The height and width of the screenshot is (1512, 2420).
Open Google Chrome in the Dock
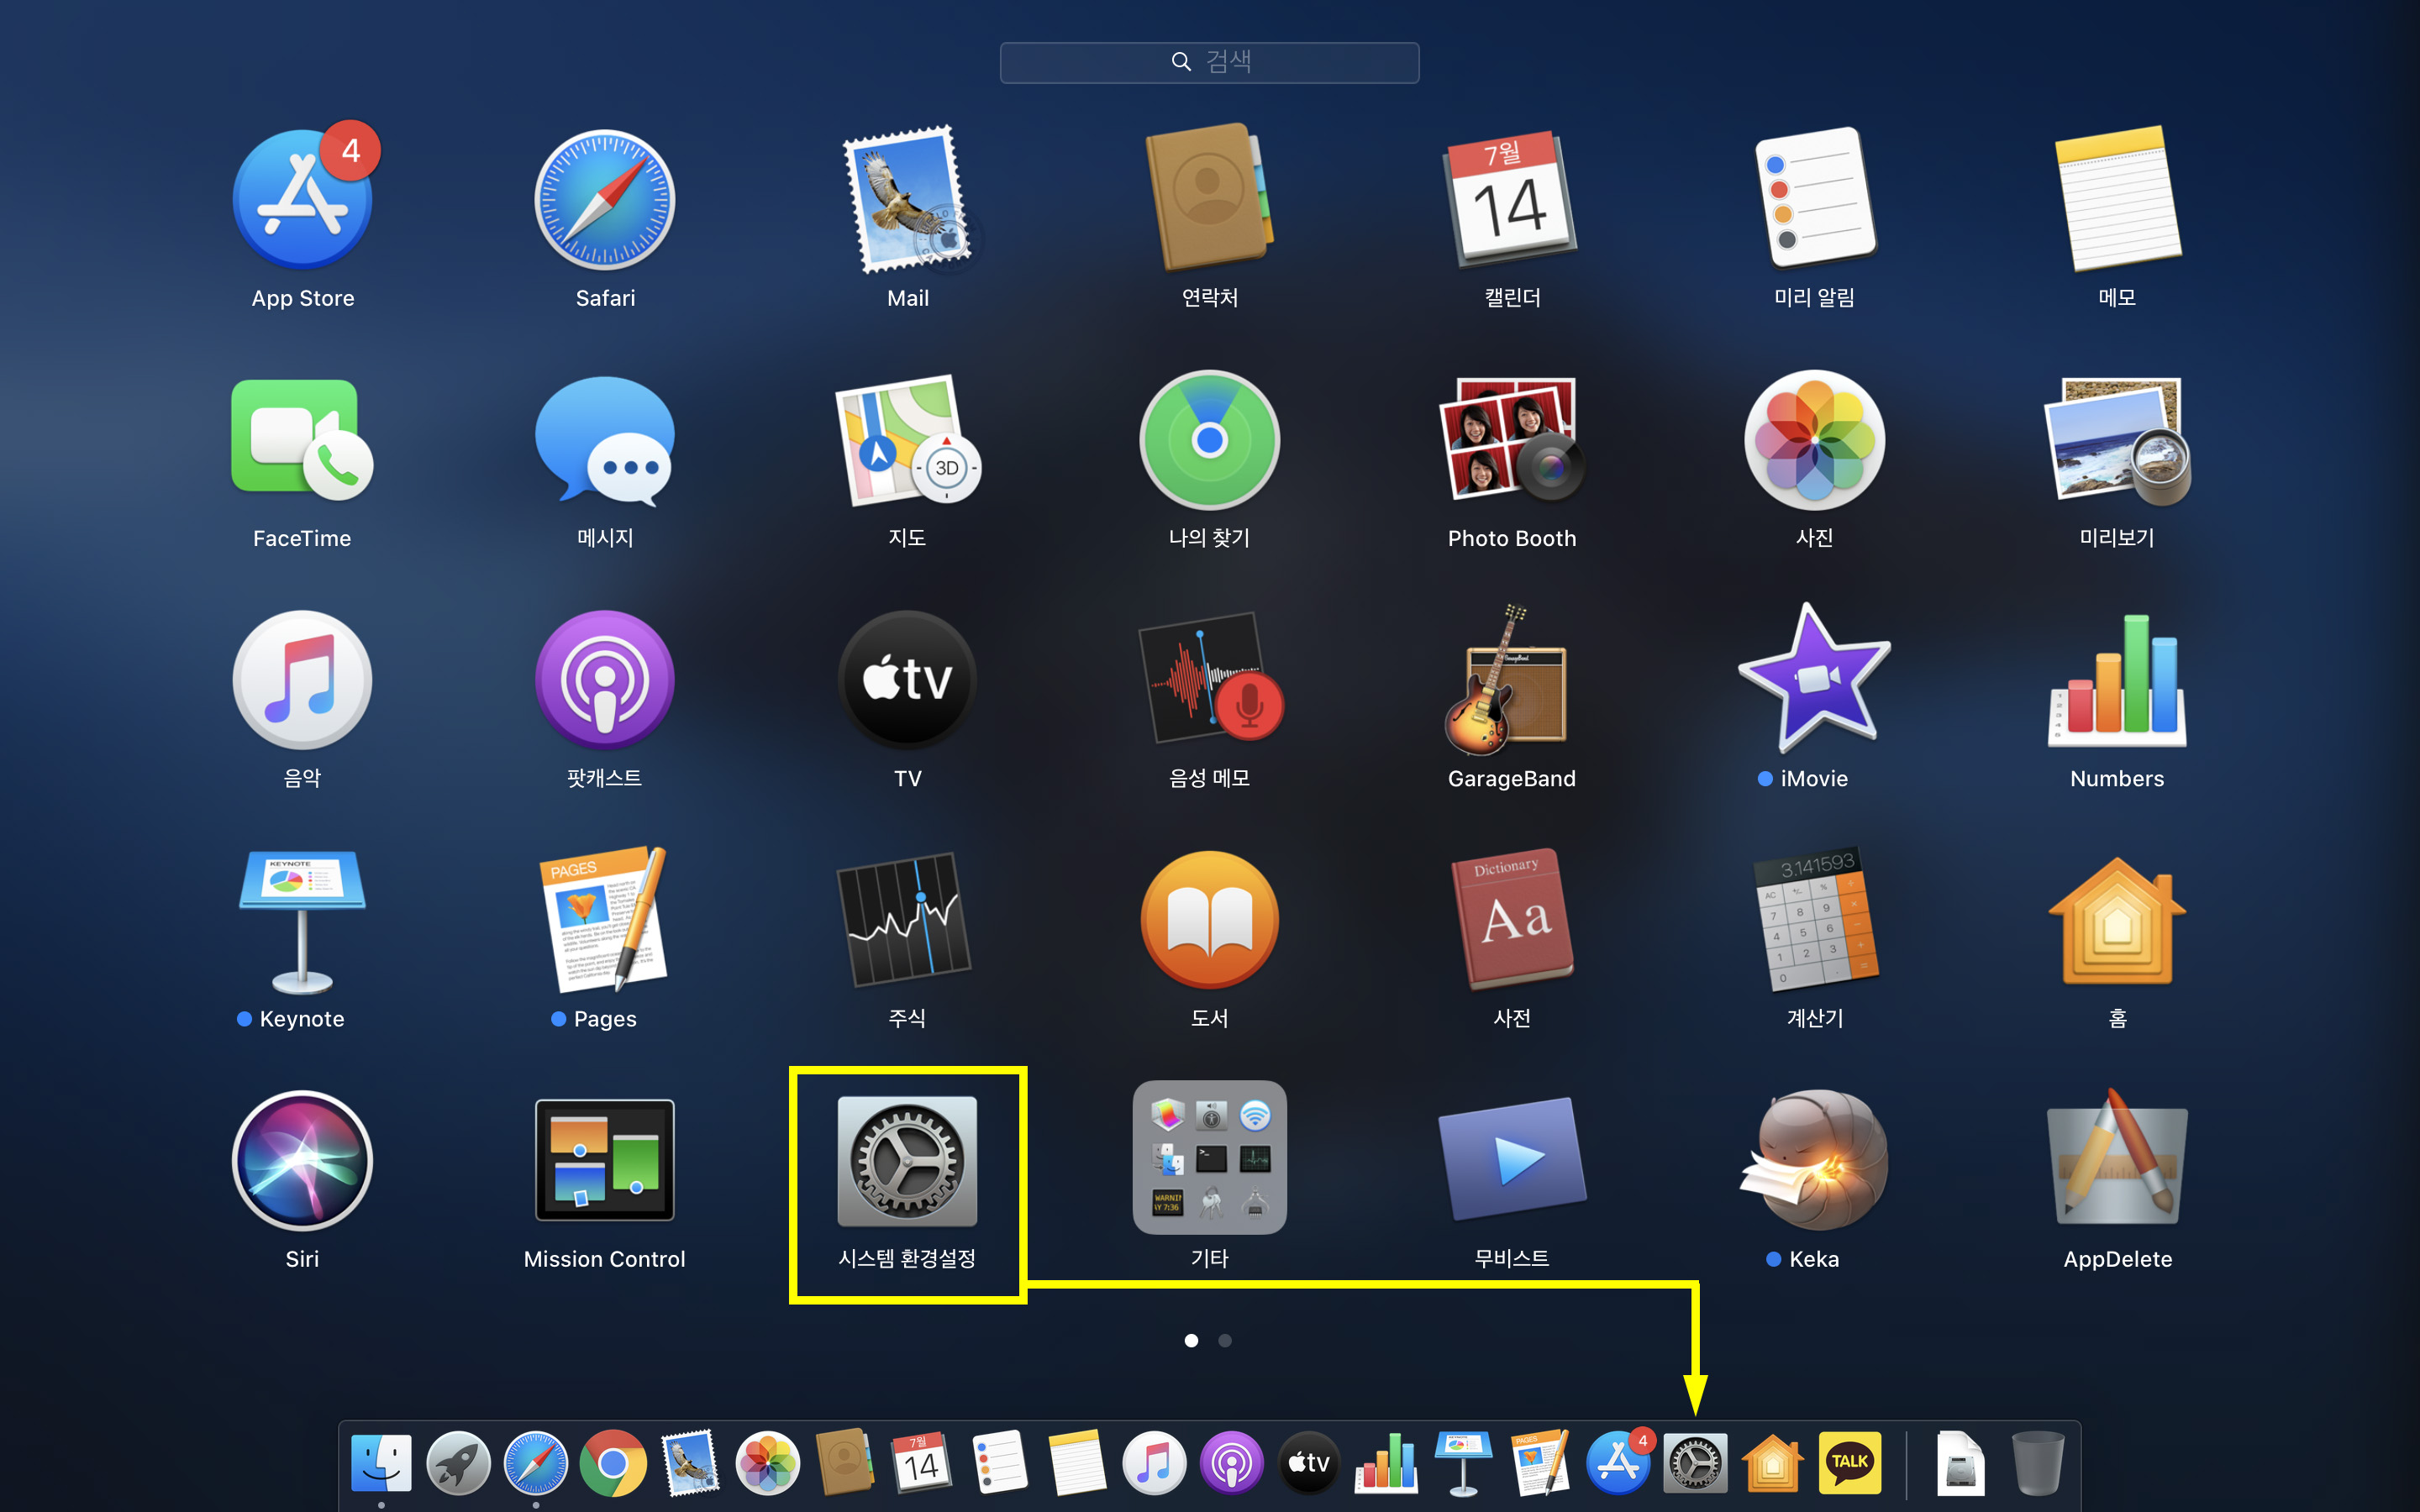pyautogui.click(x=613, y=1463)
